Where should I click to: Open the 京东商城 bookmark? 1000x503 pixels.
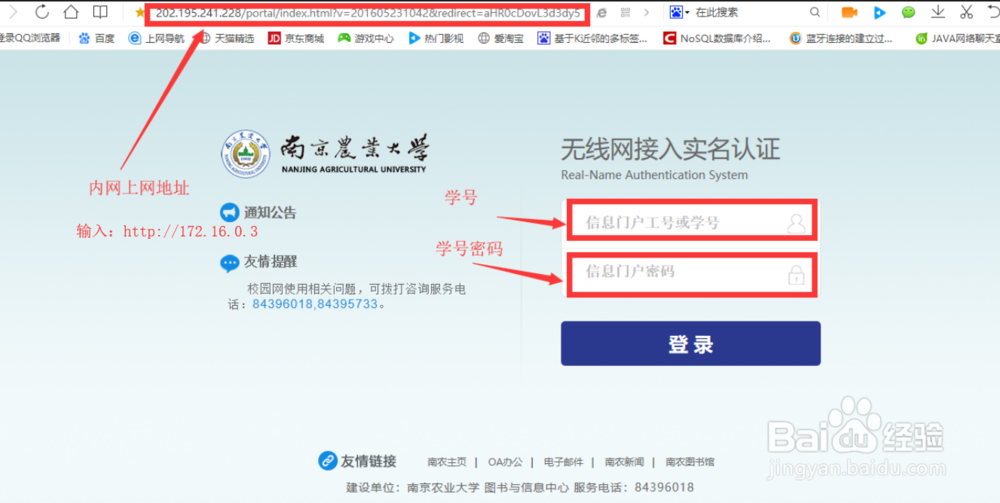click(296, 38)
